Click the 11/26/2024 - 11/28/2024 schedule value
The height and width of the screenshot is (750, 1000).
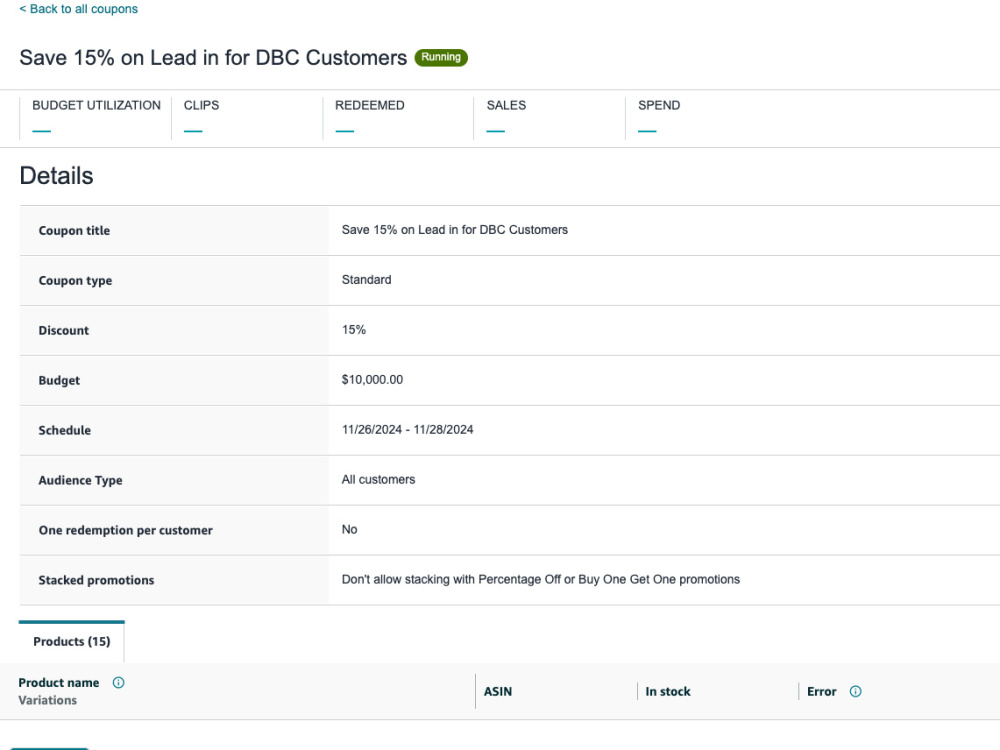click(408, 429)
